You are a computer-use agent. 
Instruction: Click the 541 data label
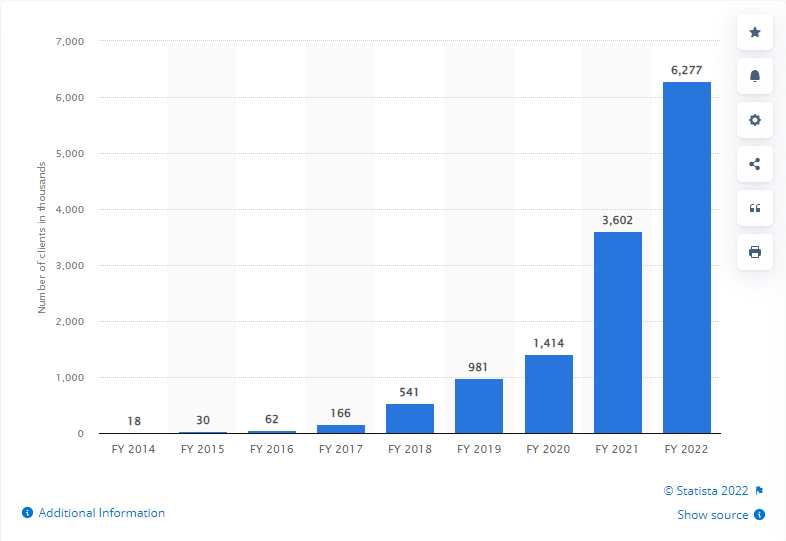click(409, 392)
